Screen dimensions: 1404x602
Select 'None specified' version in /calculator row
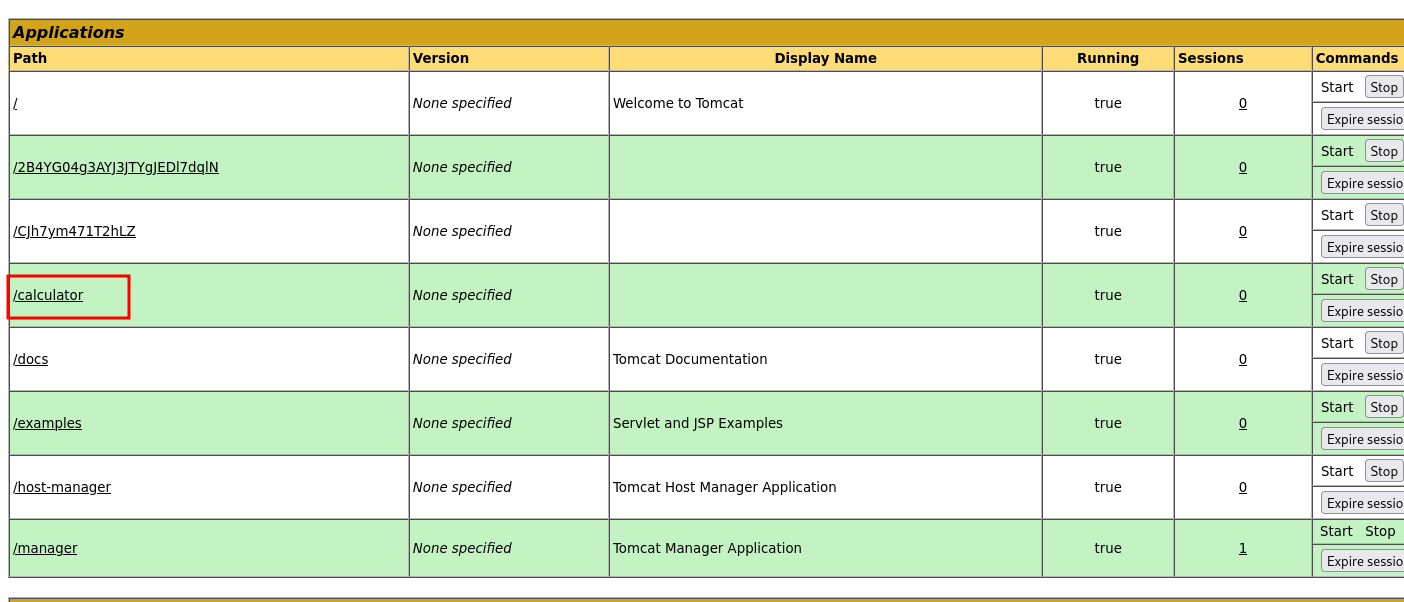tap(462, 295)
